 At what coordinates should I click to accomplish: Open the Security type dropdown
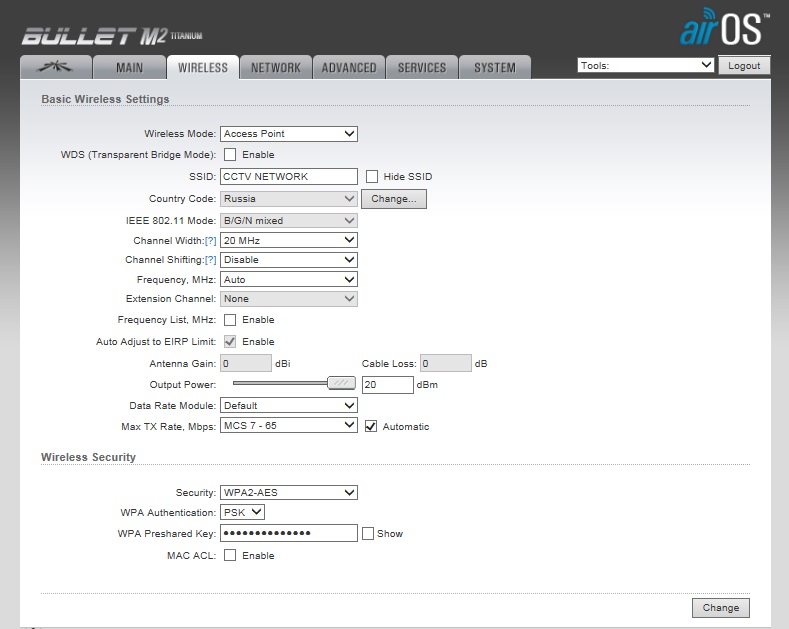[289, 493]
